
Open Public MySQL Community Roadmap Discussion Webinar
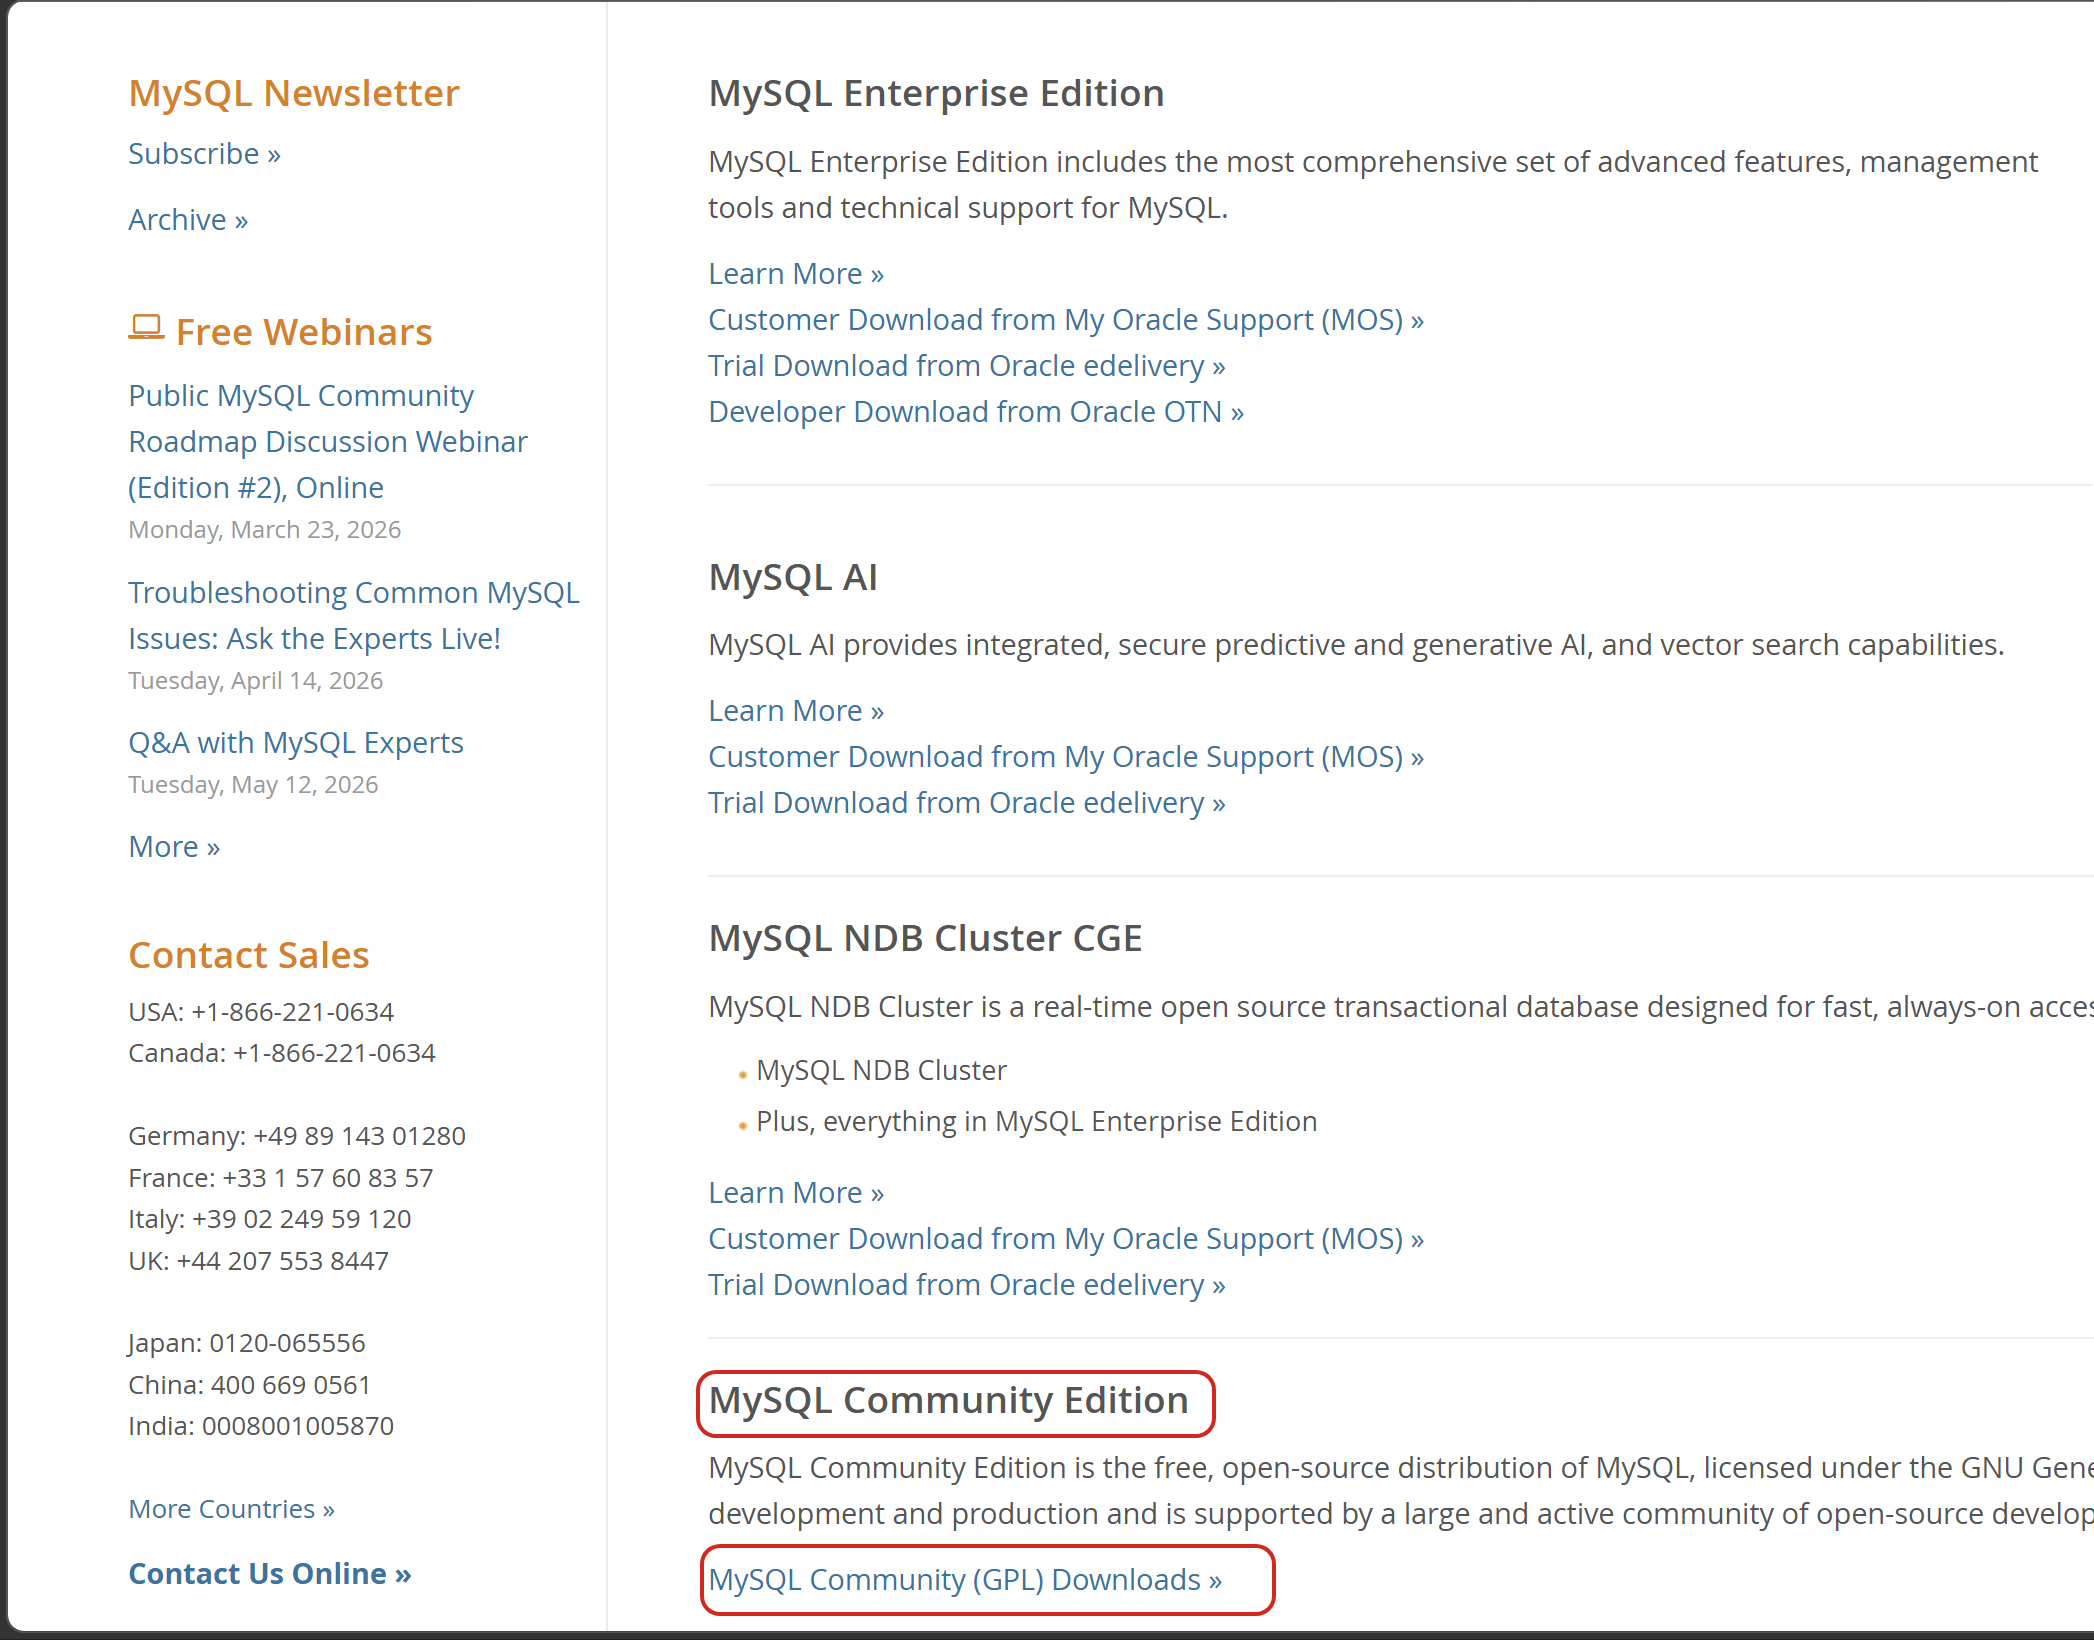328,441
